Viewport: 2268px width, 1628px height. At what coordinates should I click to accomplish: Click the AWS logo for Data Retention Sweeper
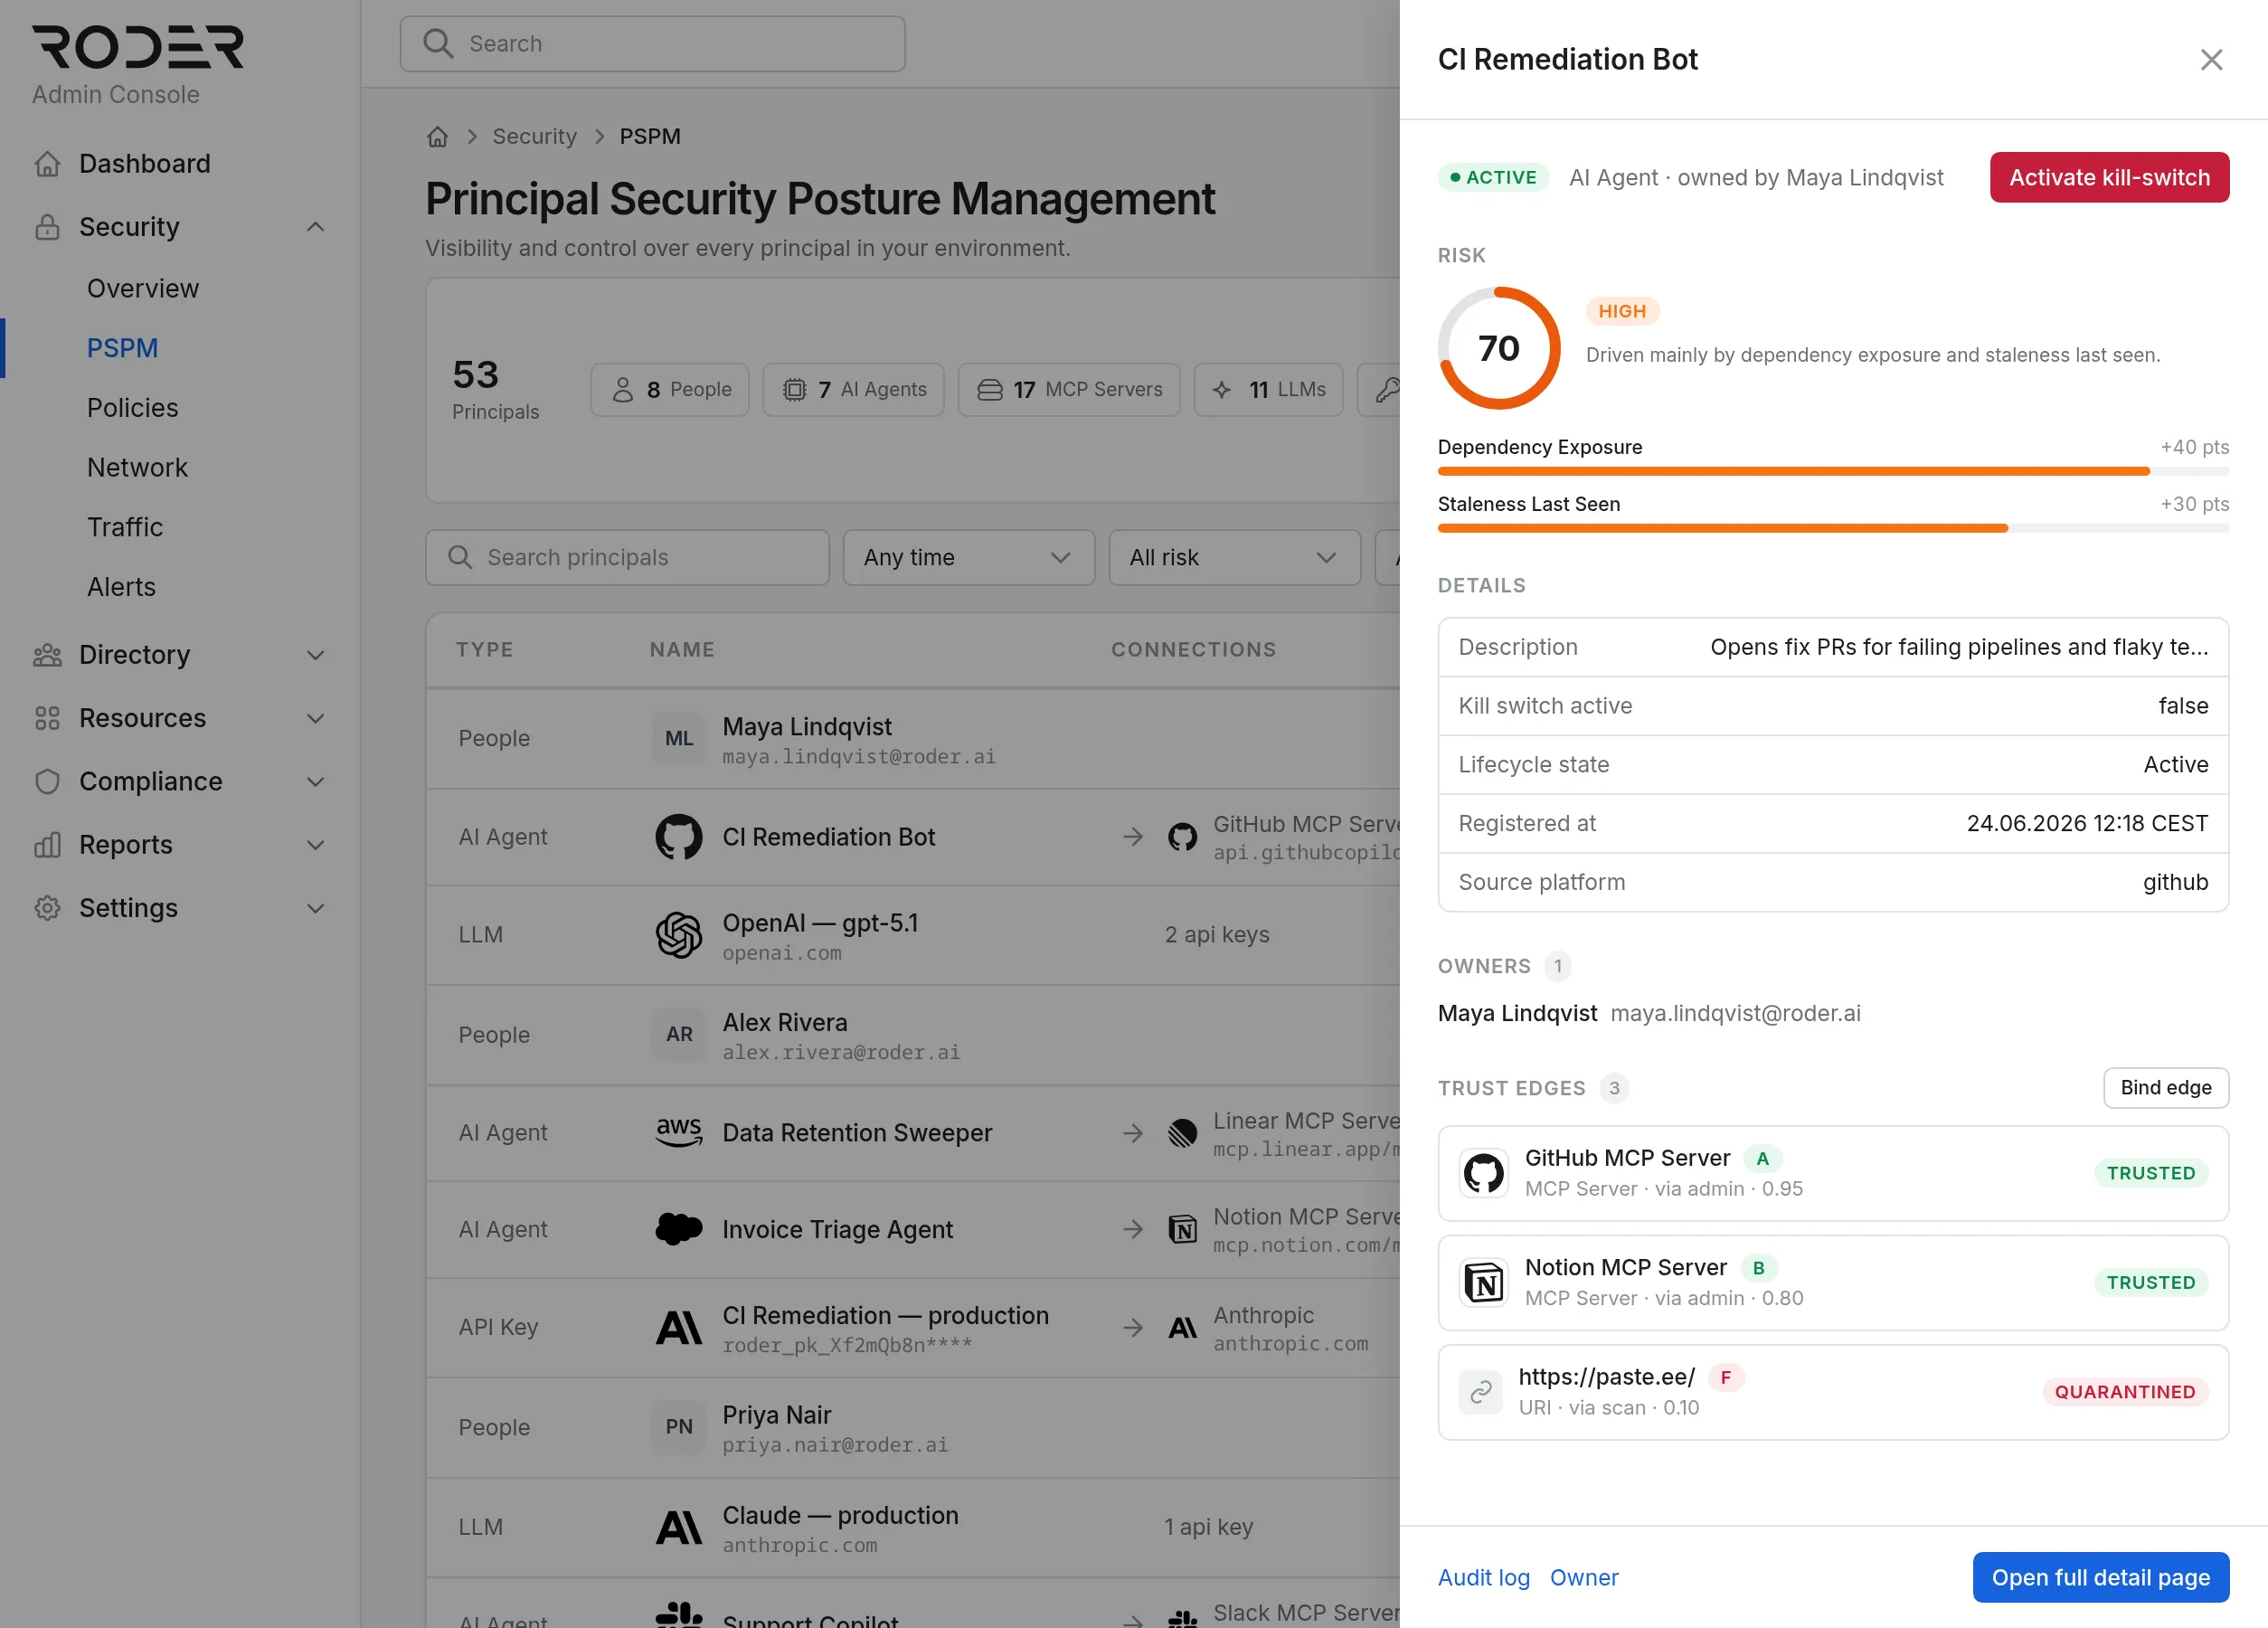click(x=678, y=1132)
